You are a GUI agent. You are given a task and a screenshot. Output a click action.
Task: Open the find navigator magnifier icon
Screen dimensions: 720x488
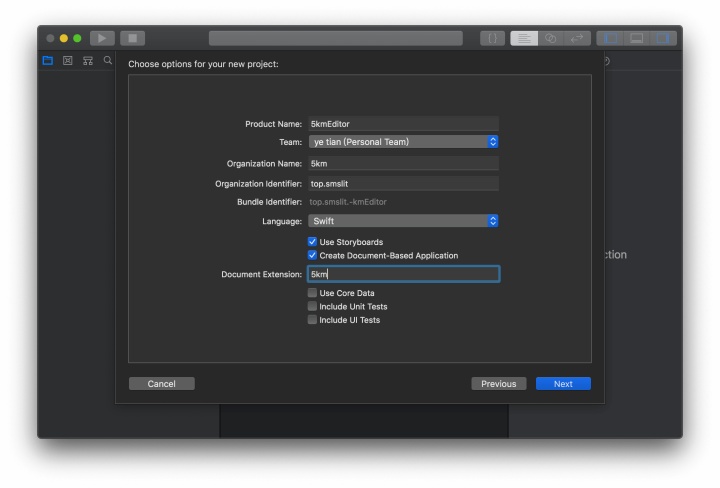click(107, 61)
